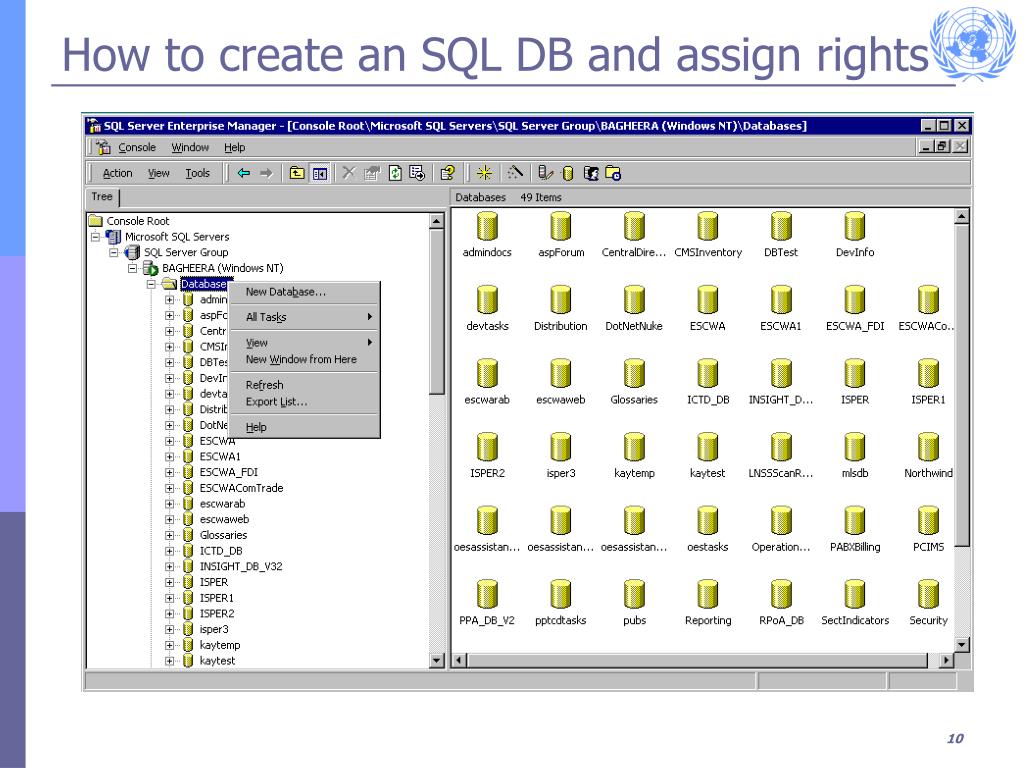Select the admindocs database icon
The width and height of the screenshot is (1024, 768).
tap(487, 227)
